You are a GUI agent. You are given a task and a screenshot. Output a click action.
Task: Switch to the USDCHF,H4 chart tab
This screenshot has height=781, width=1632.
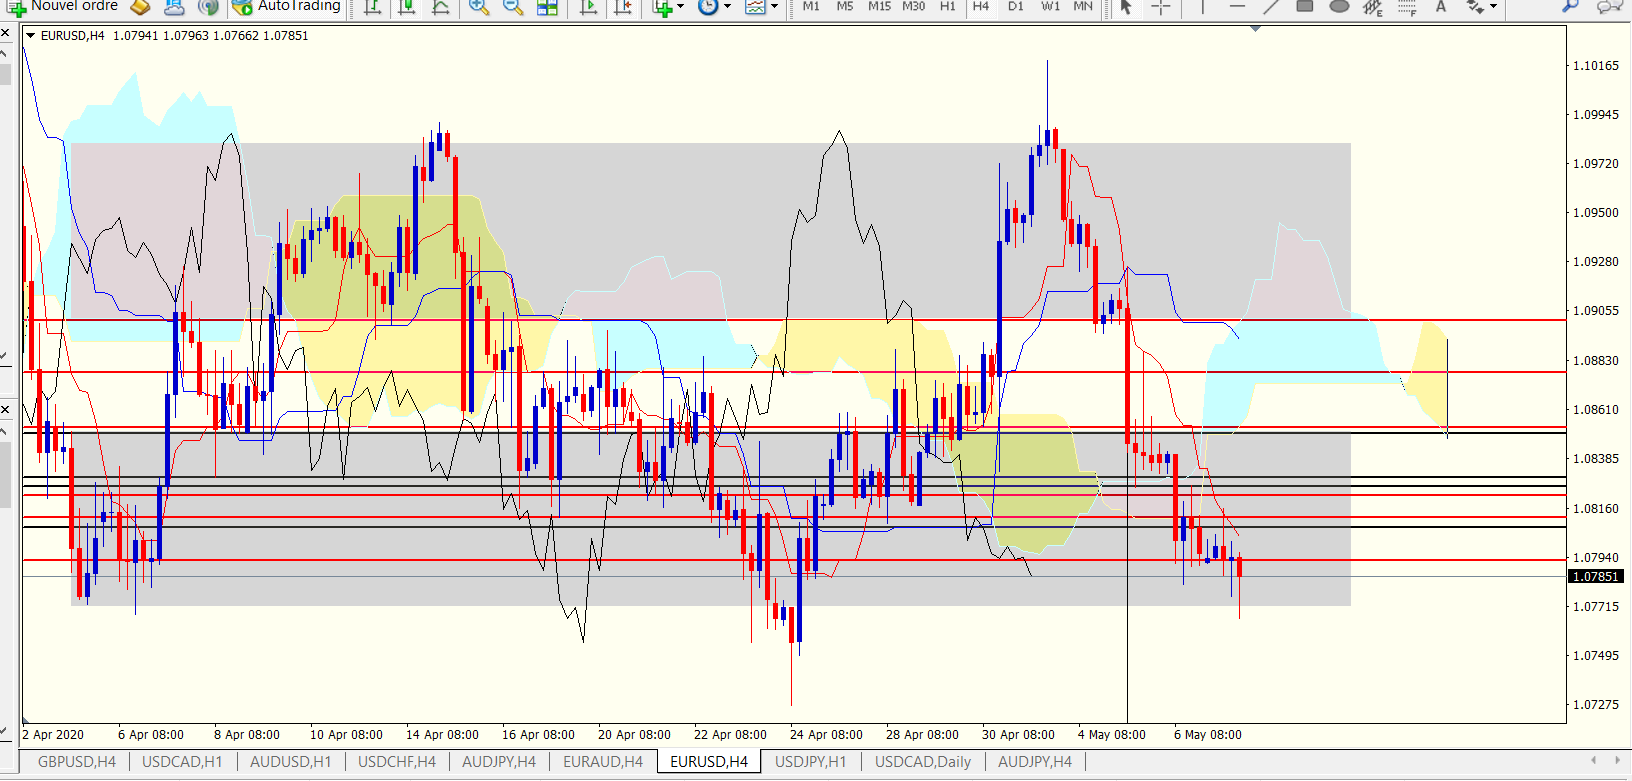pos(397,762)
